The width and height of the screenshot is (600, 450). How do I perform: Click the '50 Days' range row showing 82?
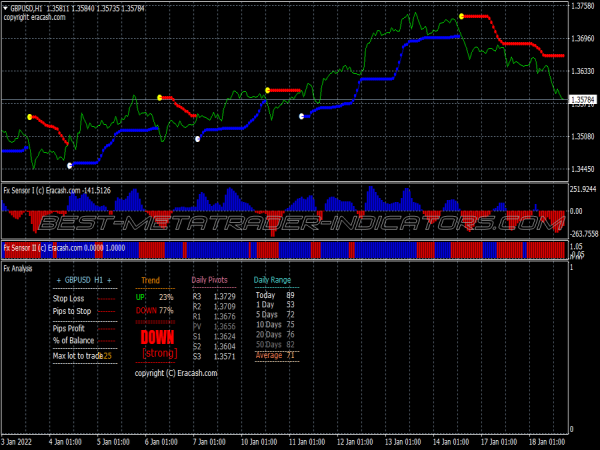click(x=275, y=344)
